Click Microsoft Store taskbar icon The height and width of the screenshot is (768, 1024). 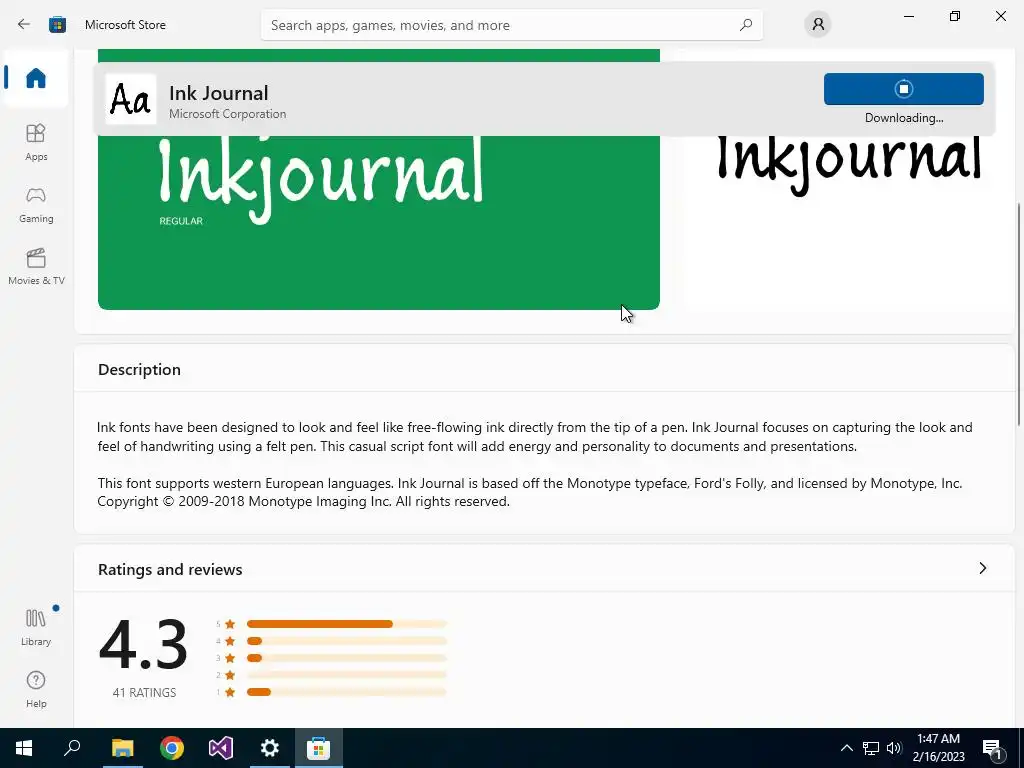[x=319, y=748]
